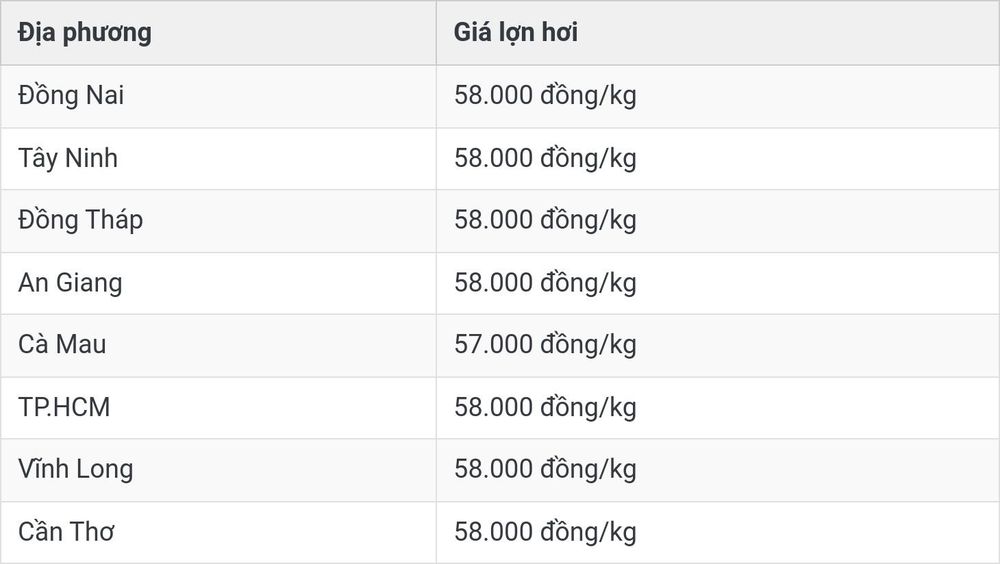Select the Vĩnh Long cell
Screen dimensions: 1000x564
[218, 470]
